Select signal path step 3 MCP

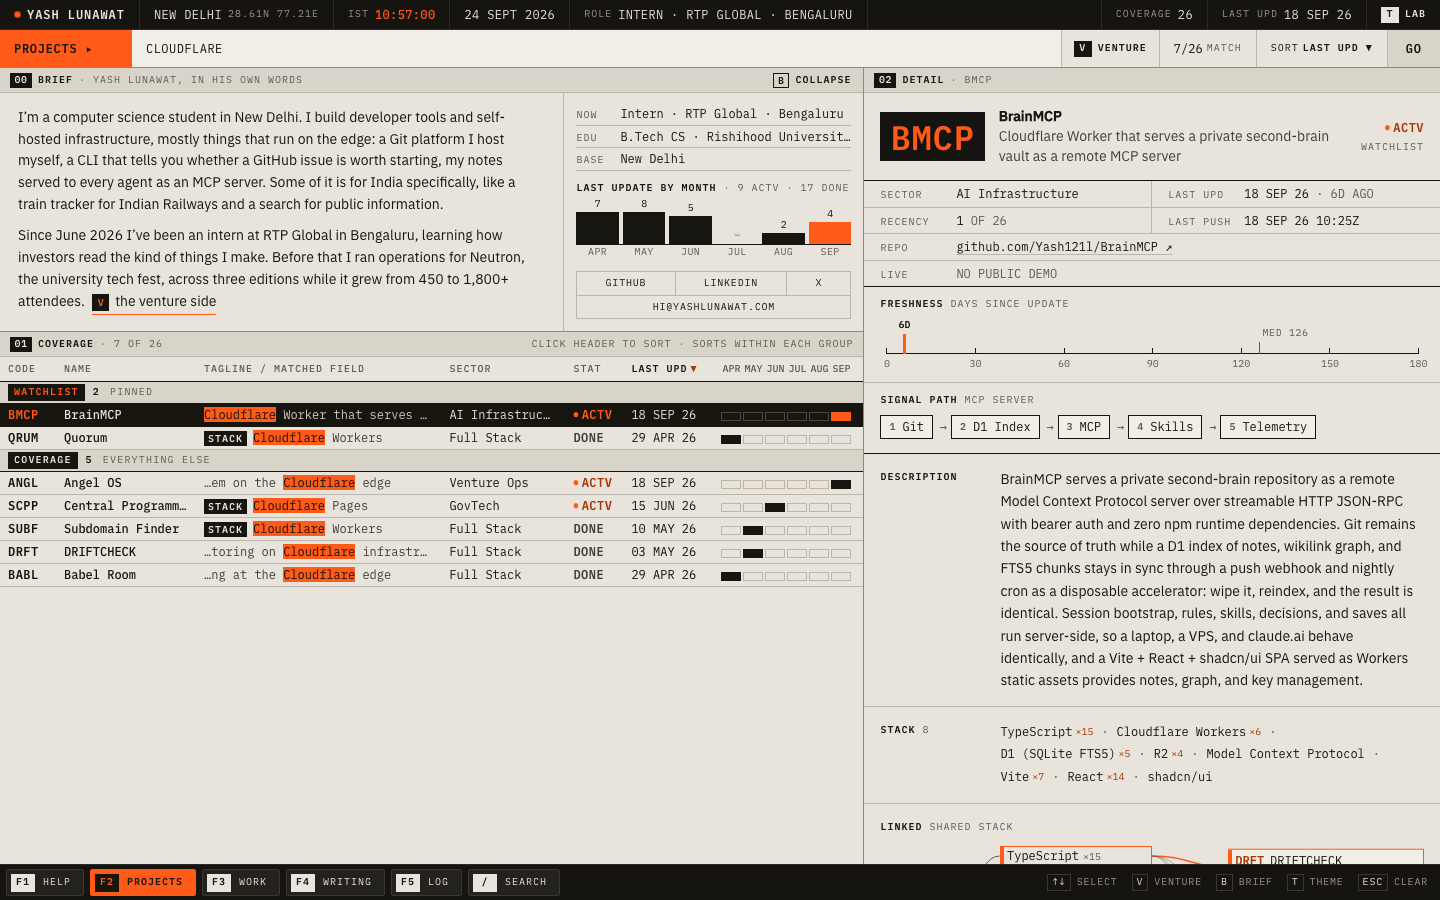pyautogui.click(x=1083, y=427)
